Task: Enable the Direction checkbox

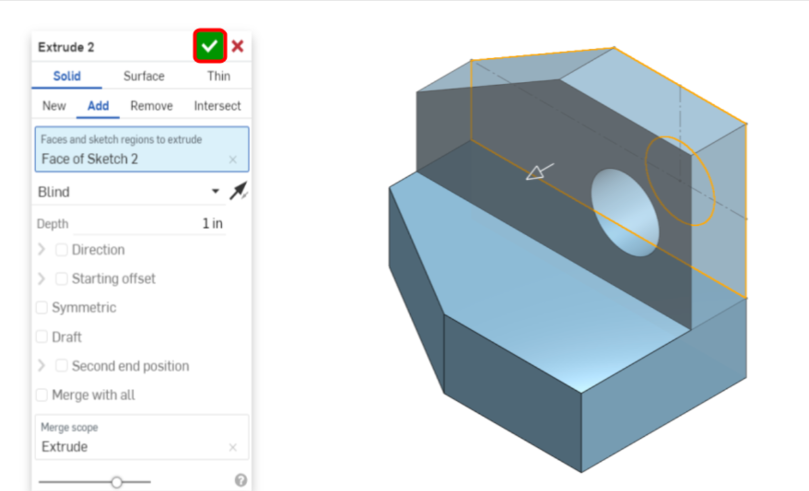Action: 61,250
